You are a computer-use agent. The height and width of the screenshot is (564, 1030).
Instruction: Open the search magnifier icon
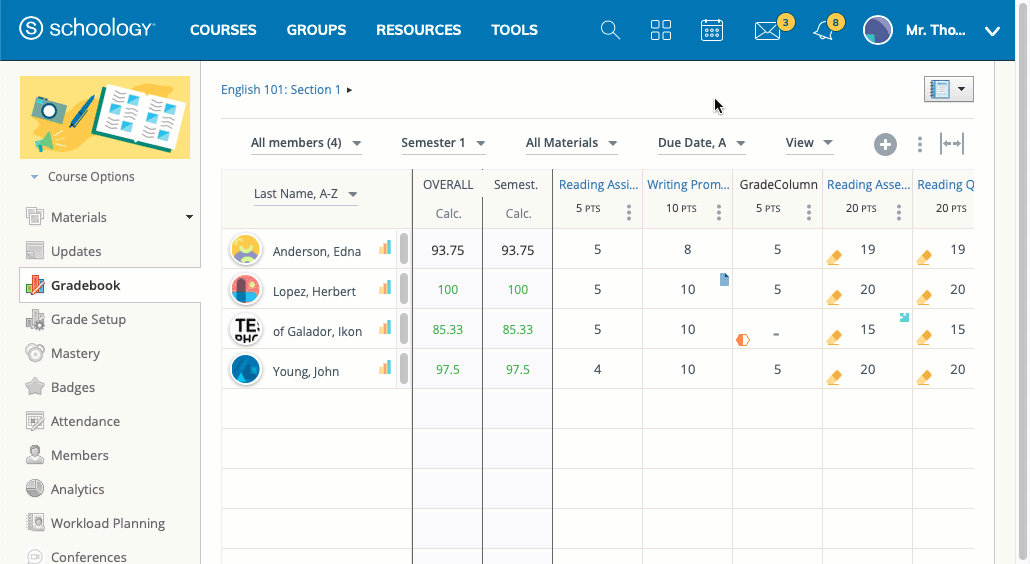click(x=610, y=30)
